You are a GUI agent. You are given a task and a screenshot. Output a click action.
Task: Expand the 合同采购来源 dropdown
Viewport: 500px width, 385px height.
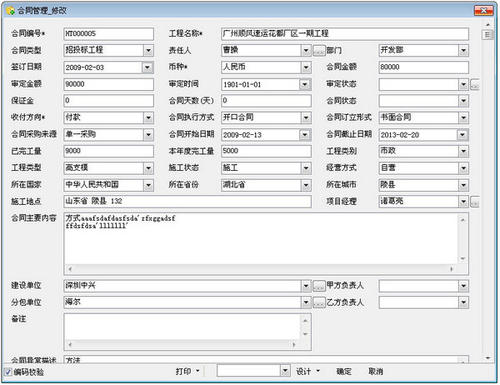pos(148,135)
